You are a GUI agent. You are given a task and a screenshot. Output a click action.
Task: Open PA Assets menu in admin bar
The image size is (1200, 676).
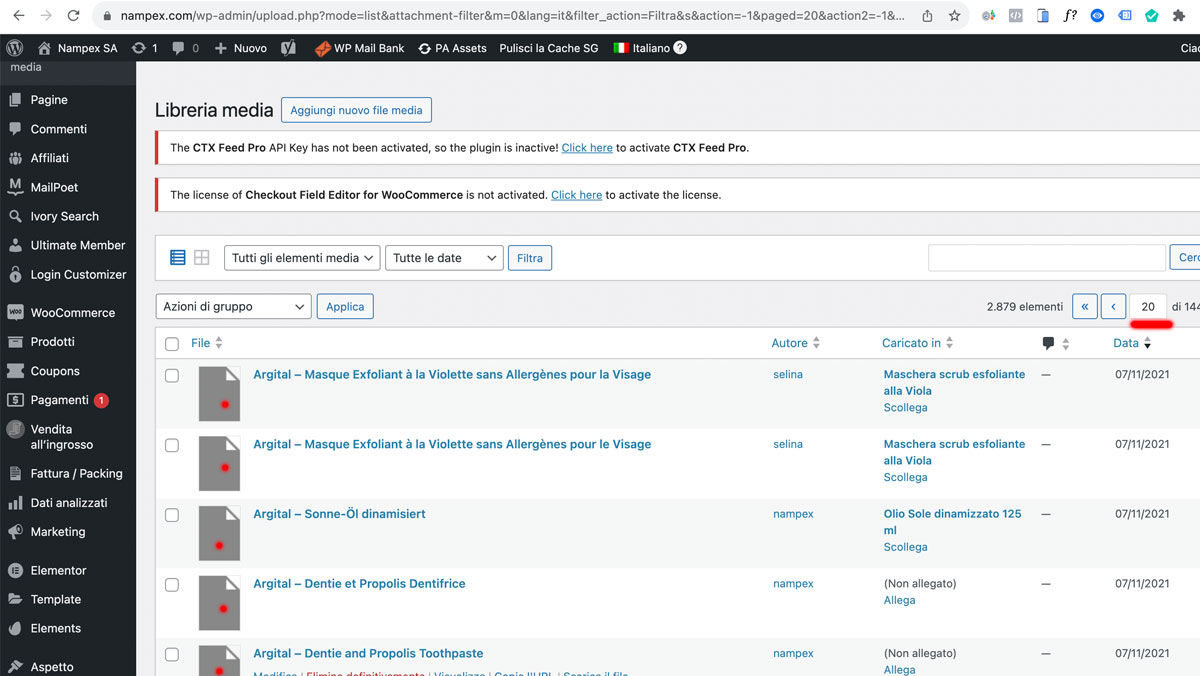(x=453, y=48)
